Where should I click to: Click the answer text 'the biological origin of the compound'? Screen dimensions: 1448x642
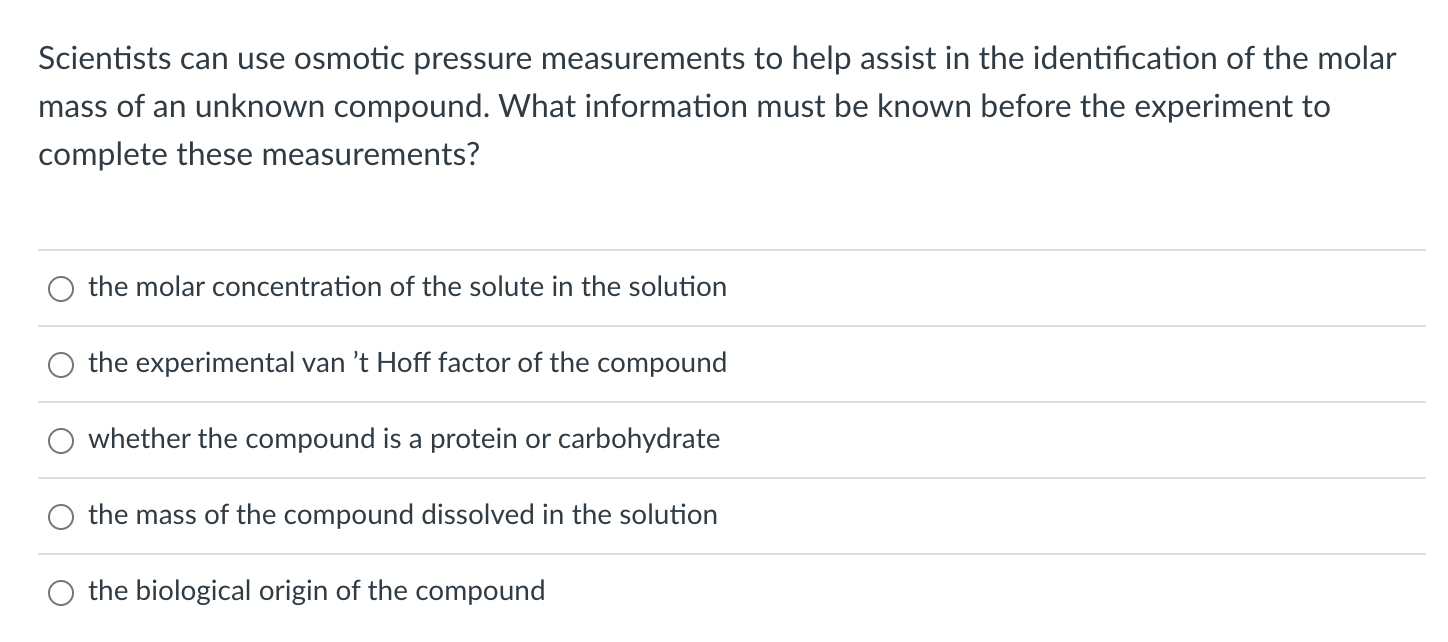click(x=317, y=591)
